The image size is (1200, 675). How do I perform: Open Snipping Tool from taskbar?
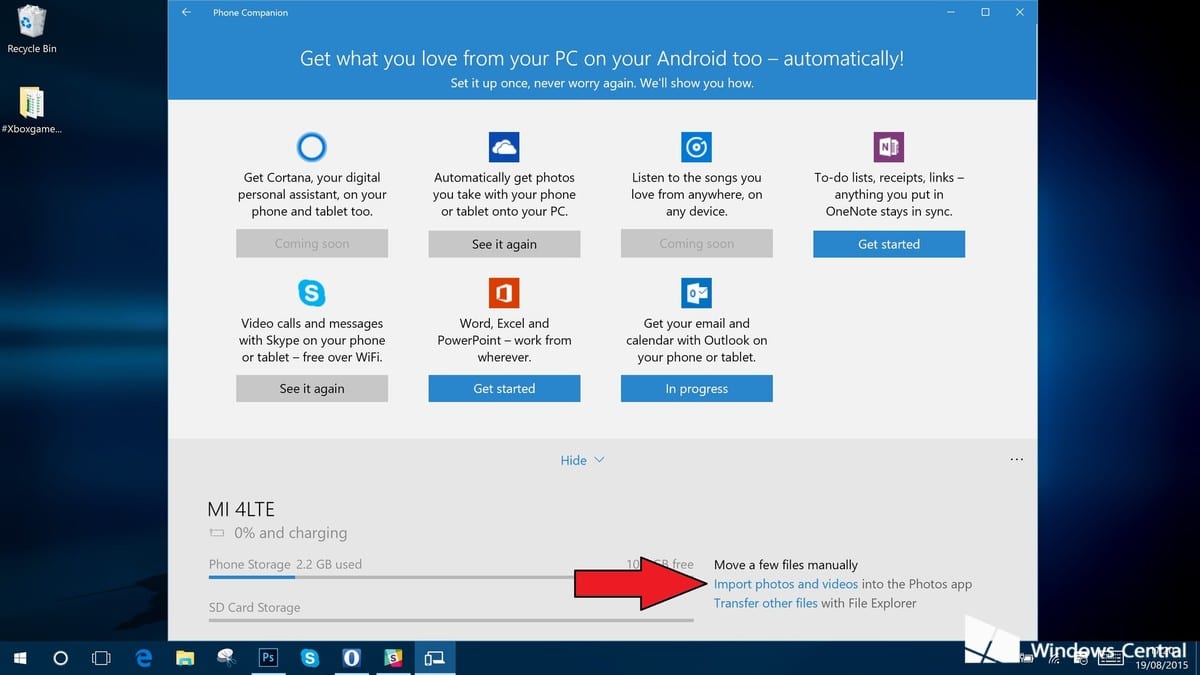(x=226, y=658)
